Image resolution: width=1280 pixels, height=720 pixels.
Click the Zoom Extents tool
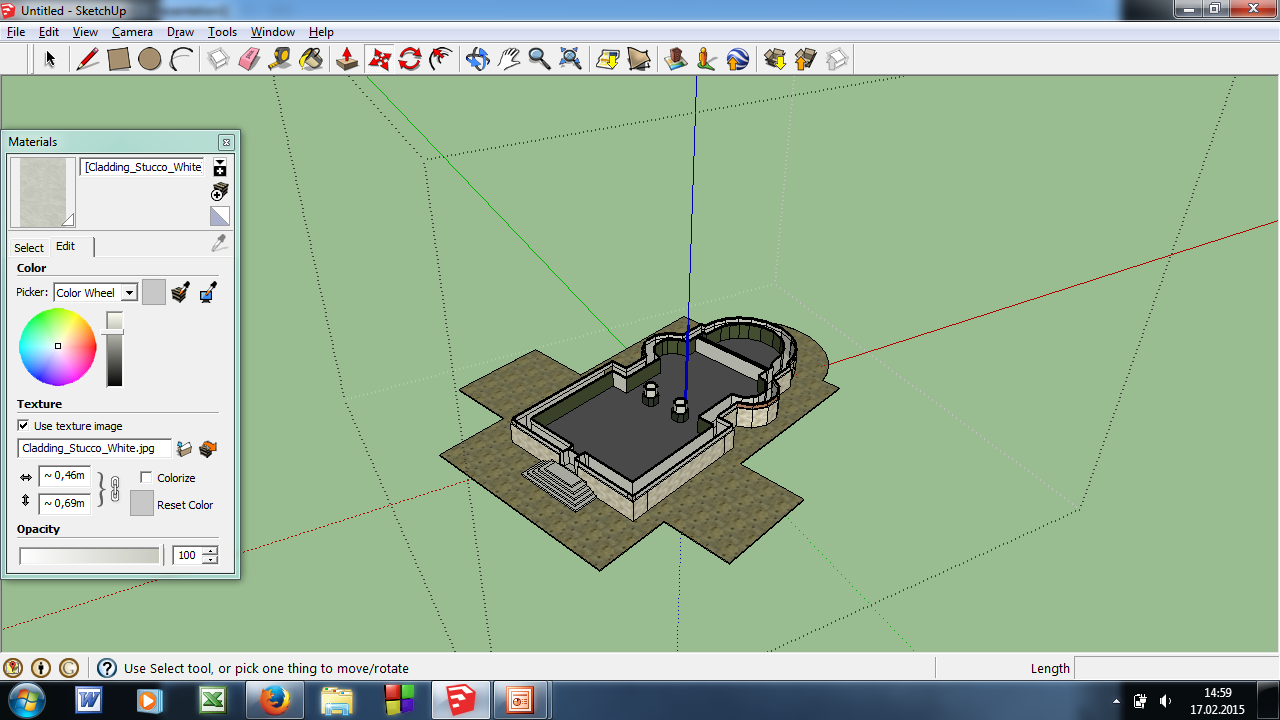pyautogui.click(x=570, y=60)
